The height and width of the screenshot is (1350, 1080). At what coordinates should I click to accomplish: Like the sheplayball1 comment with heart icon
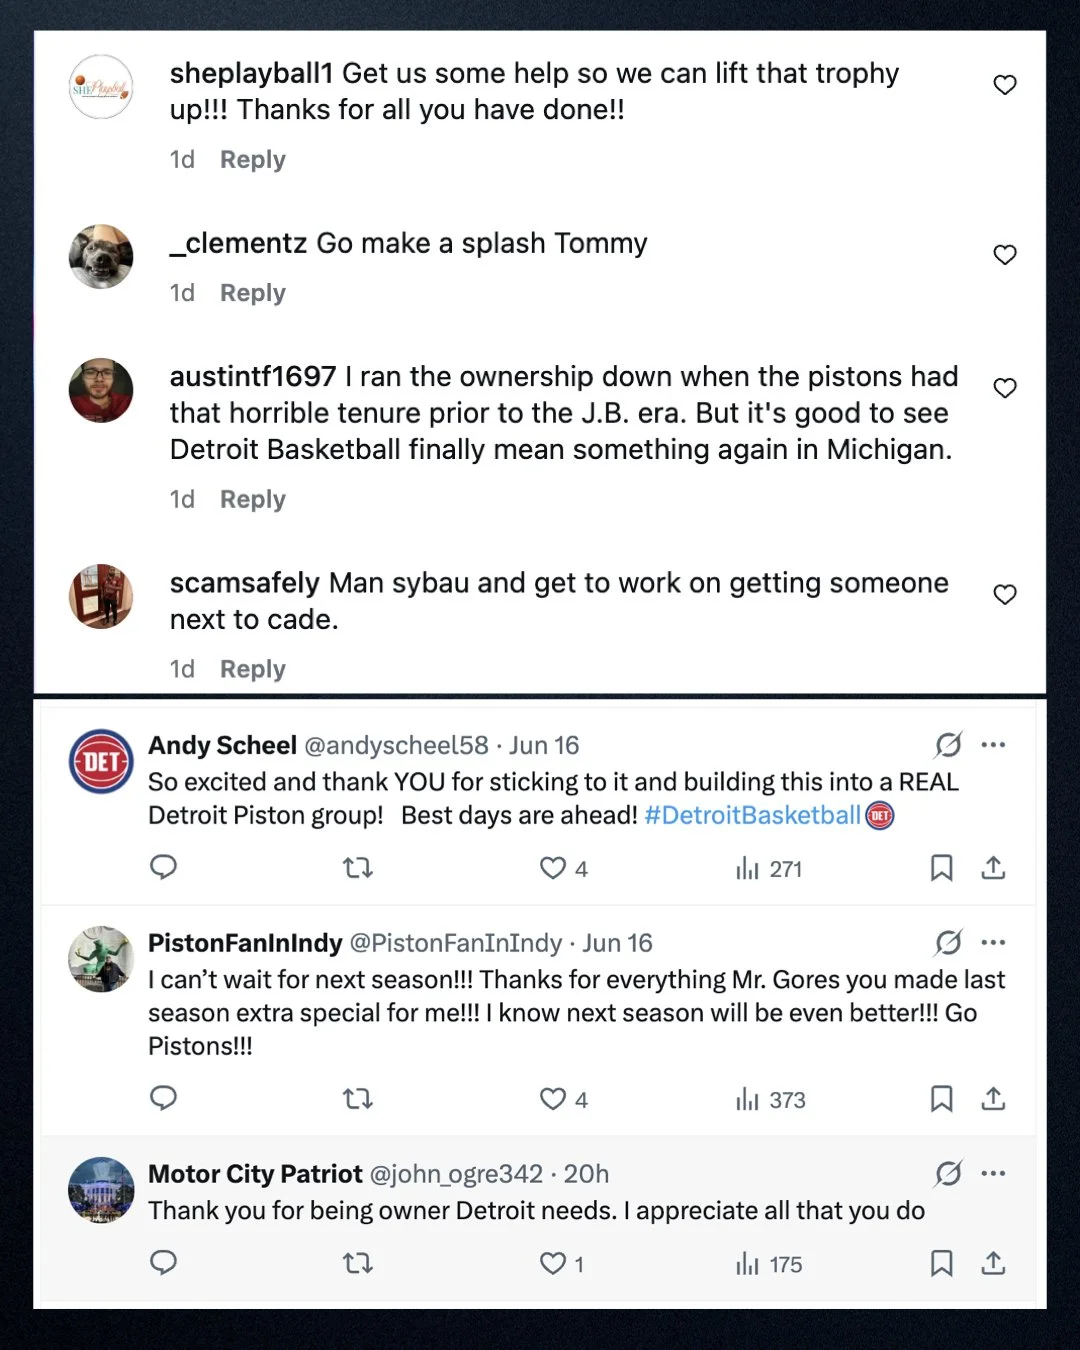tap(1005, 85)
